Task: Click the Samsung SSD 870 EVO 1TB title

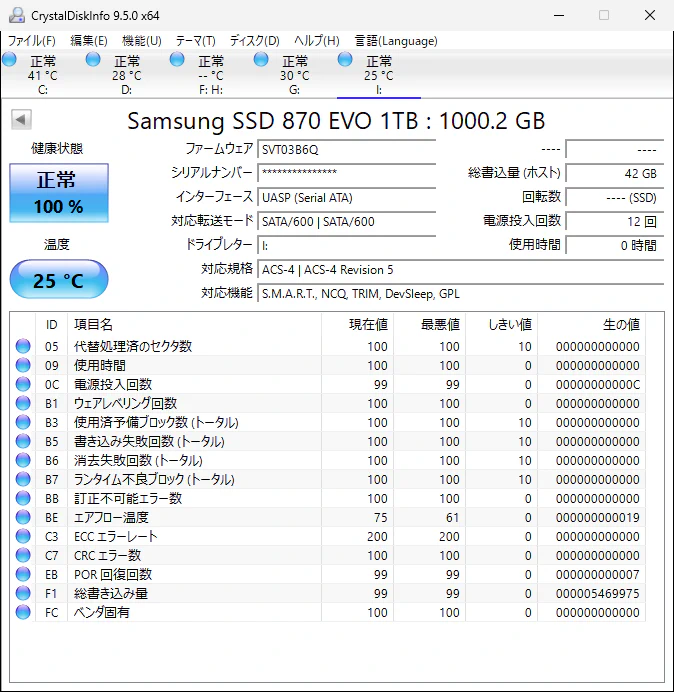Action: pos(336,120)
